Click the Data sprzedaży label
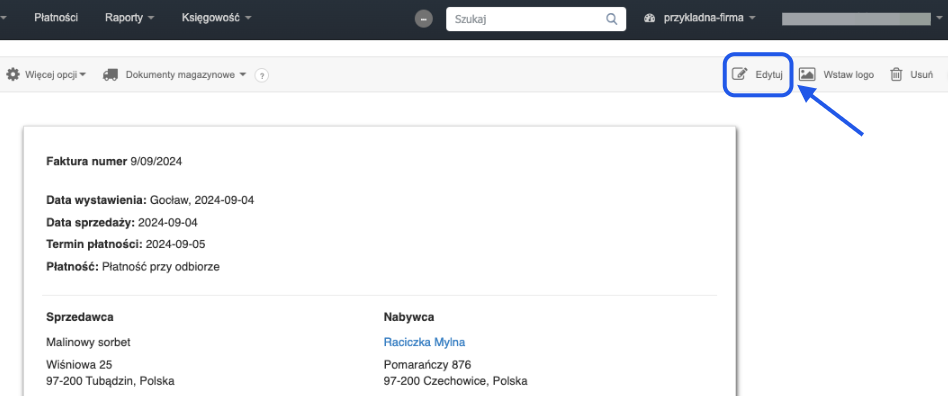 (x=91, y=222)
